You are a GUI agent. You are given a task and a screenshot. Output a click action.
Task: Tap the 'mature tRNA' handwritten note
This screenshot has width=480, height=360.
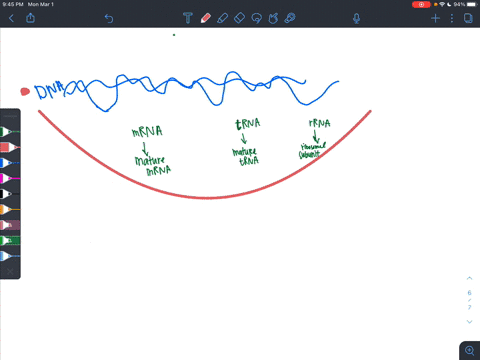(245, 157)
